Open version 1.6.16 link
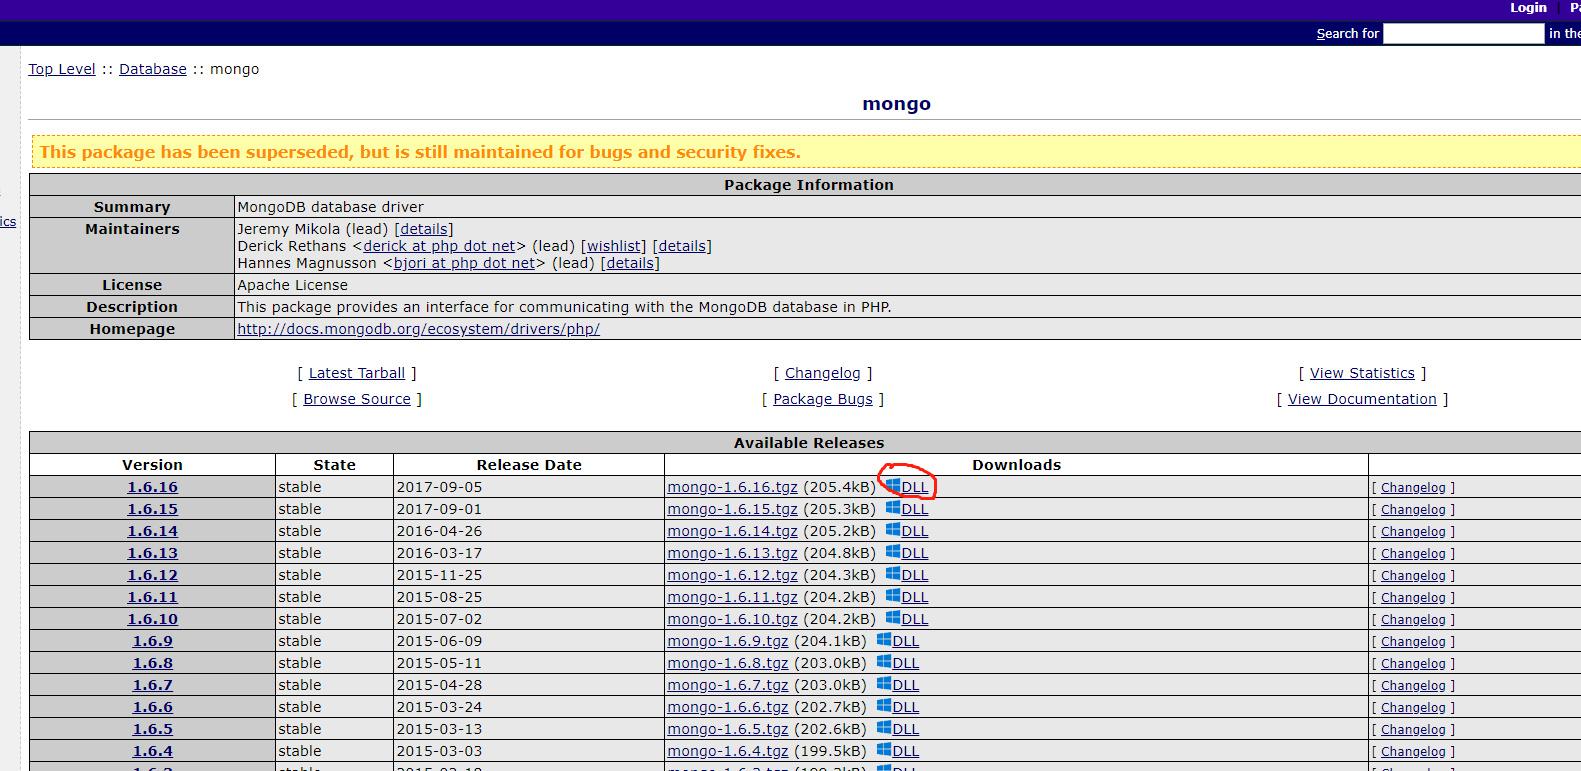1581x771 pixels. tap(152, 487)
